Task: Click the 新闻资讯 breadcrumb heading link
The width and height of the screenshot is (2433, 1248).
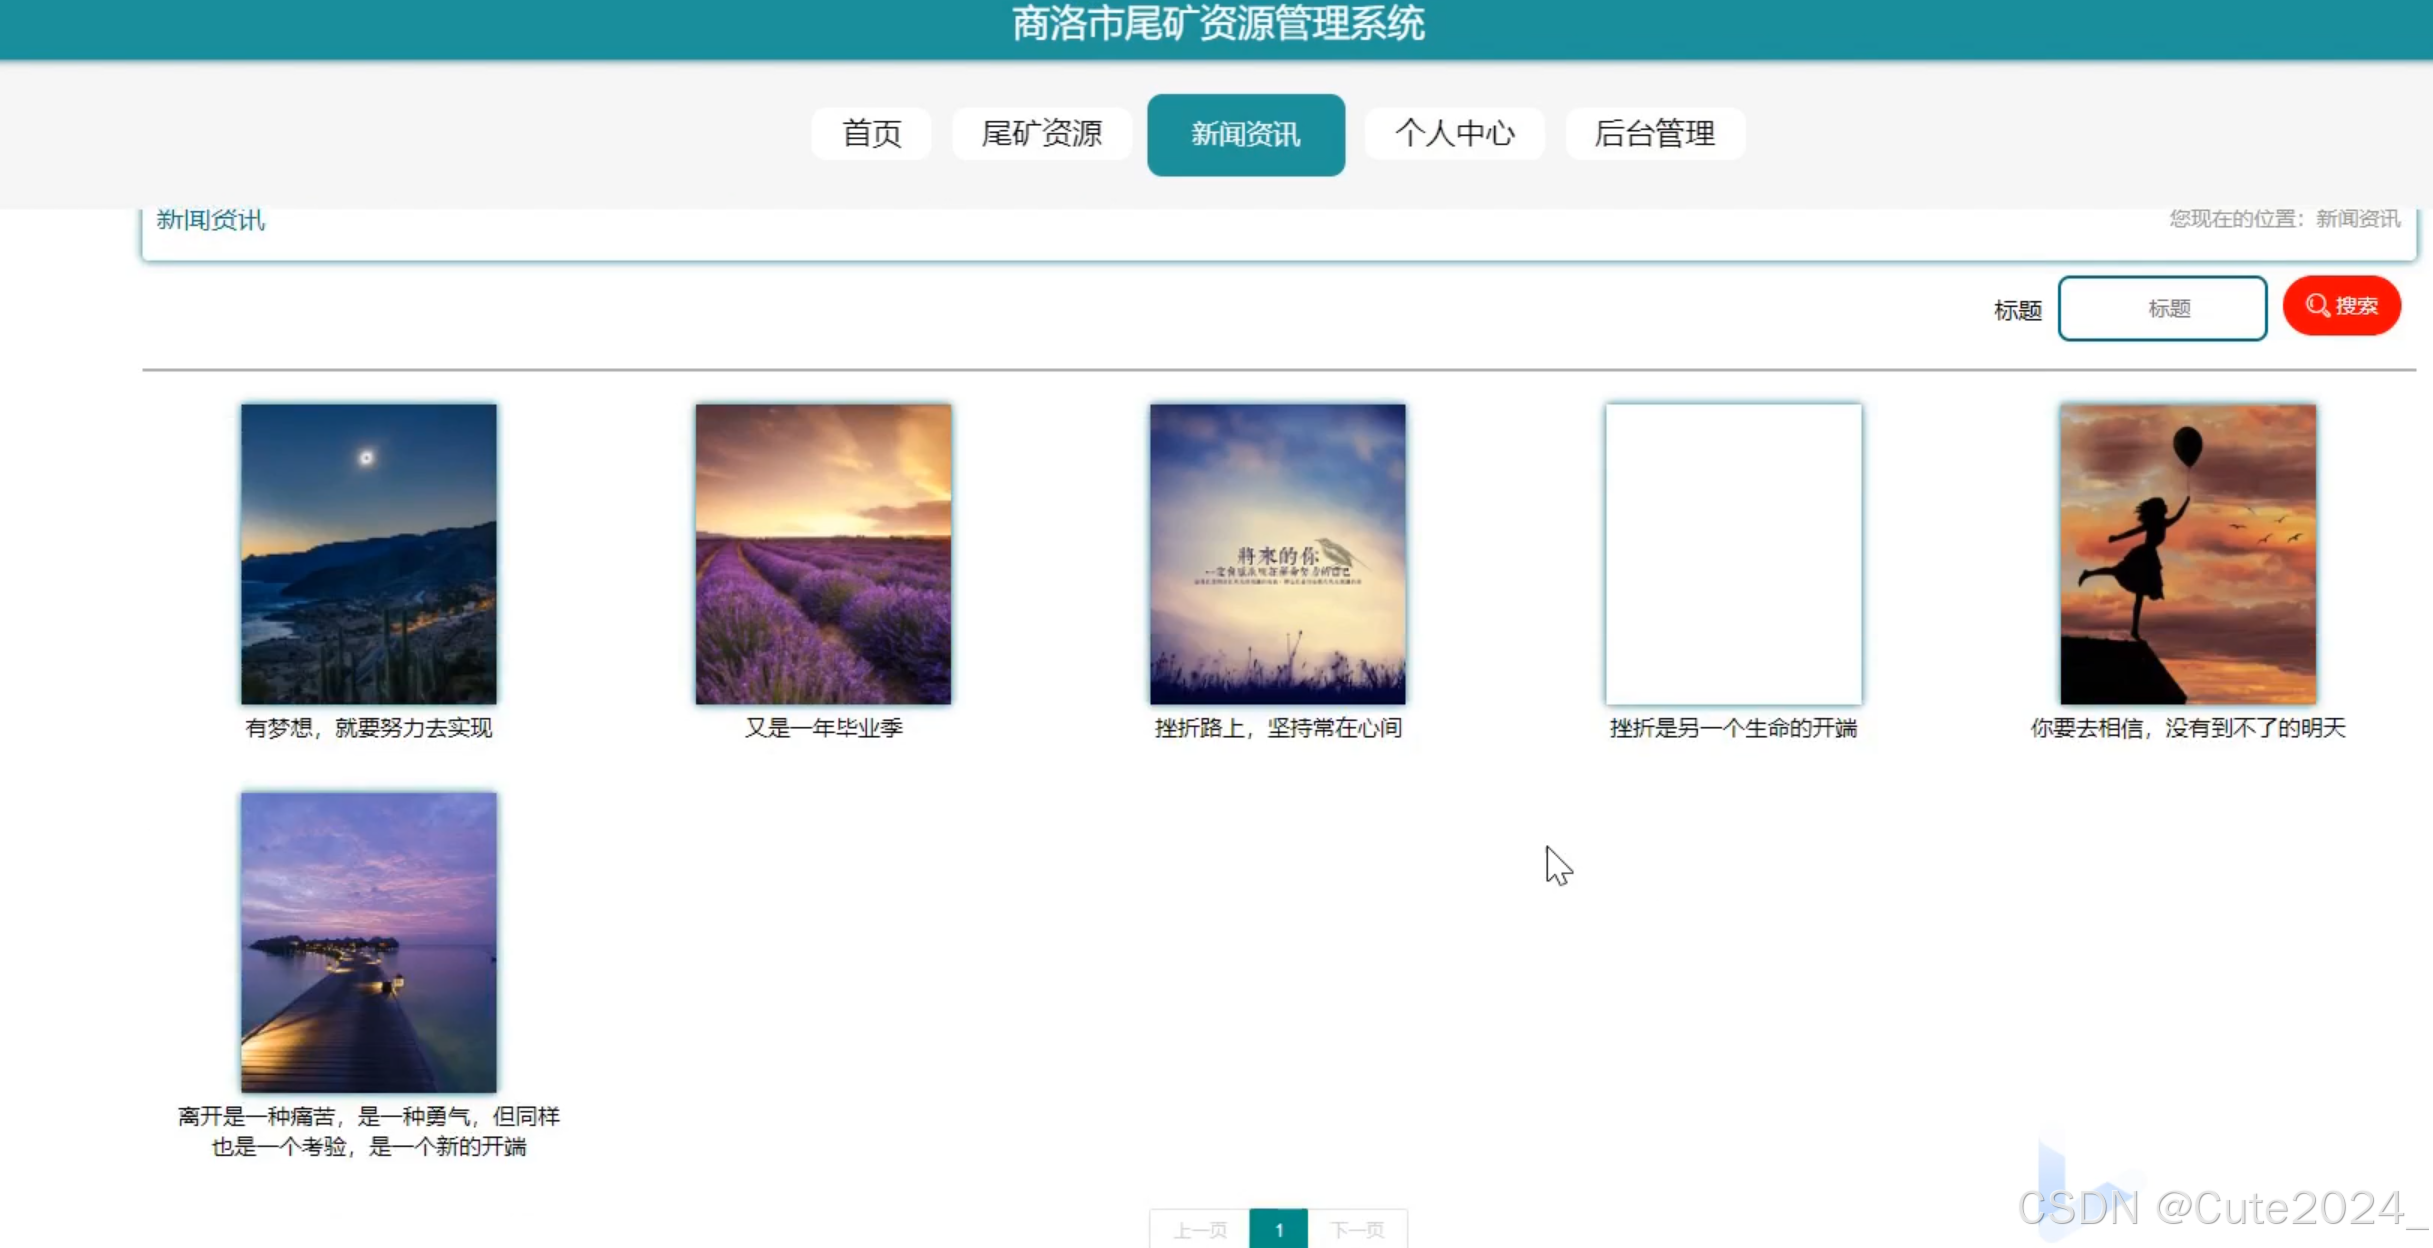Action: (209, 219)
